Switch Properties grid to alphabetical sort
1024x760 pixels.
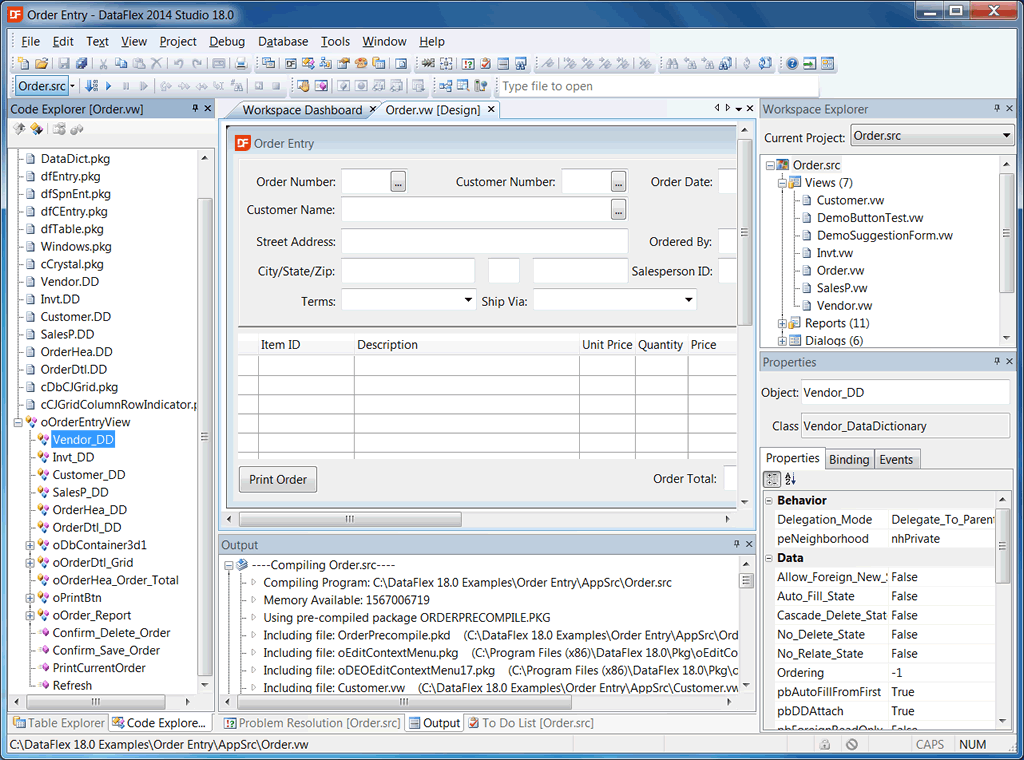pos(790,480)
